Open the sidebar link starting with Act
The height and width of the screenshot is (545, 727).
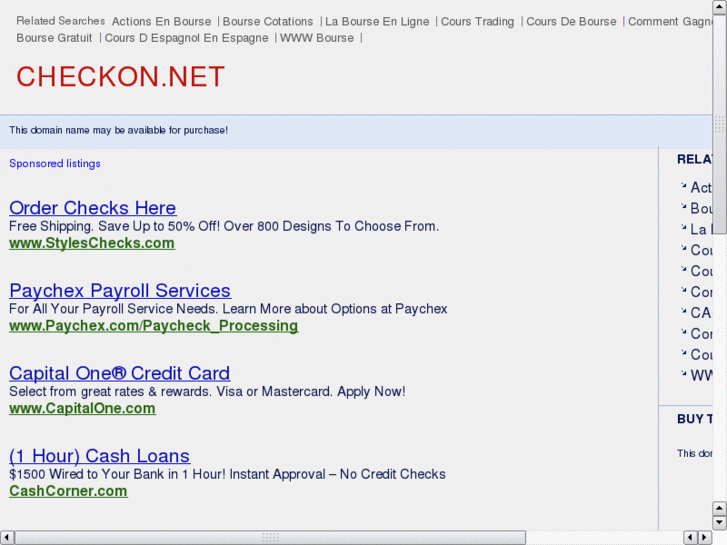pyautogui.click(x=701, y=187)
